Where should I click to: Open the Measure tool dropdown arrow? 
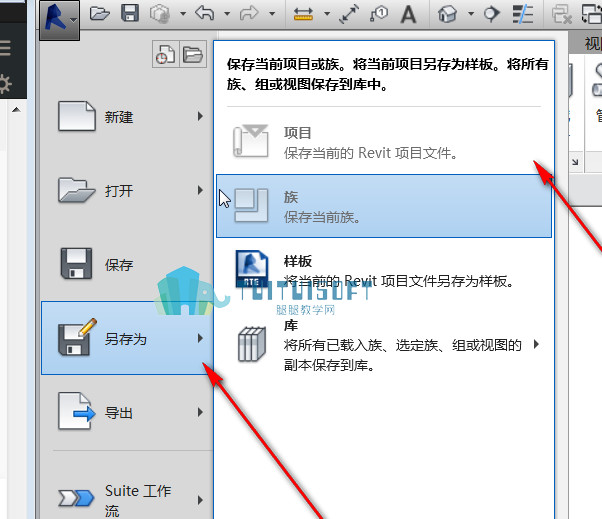[327, 14]
